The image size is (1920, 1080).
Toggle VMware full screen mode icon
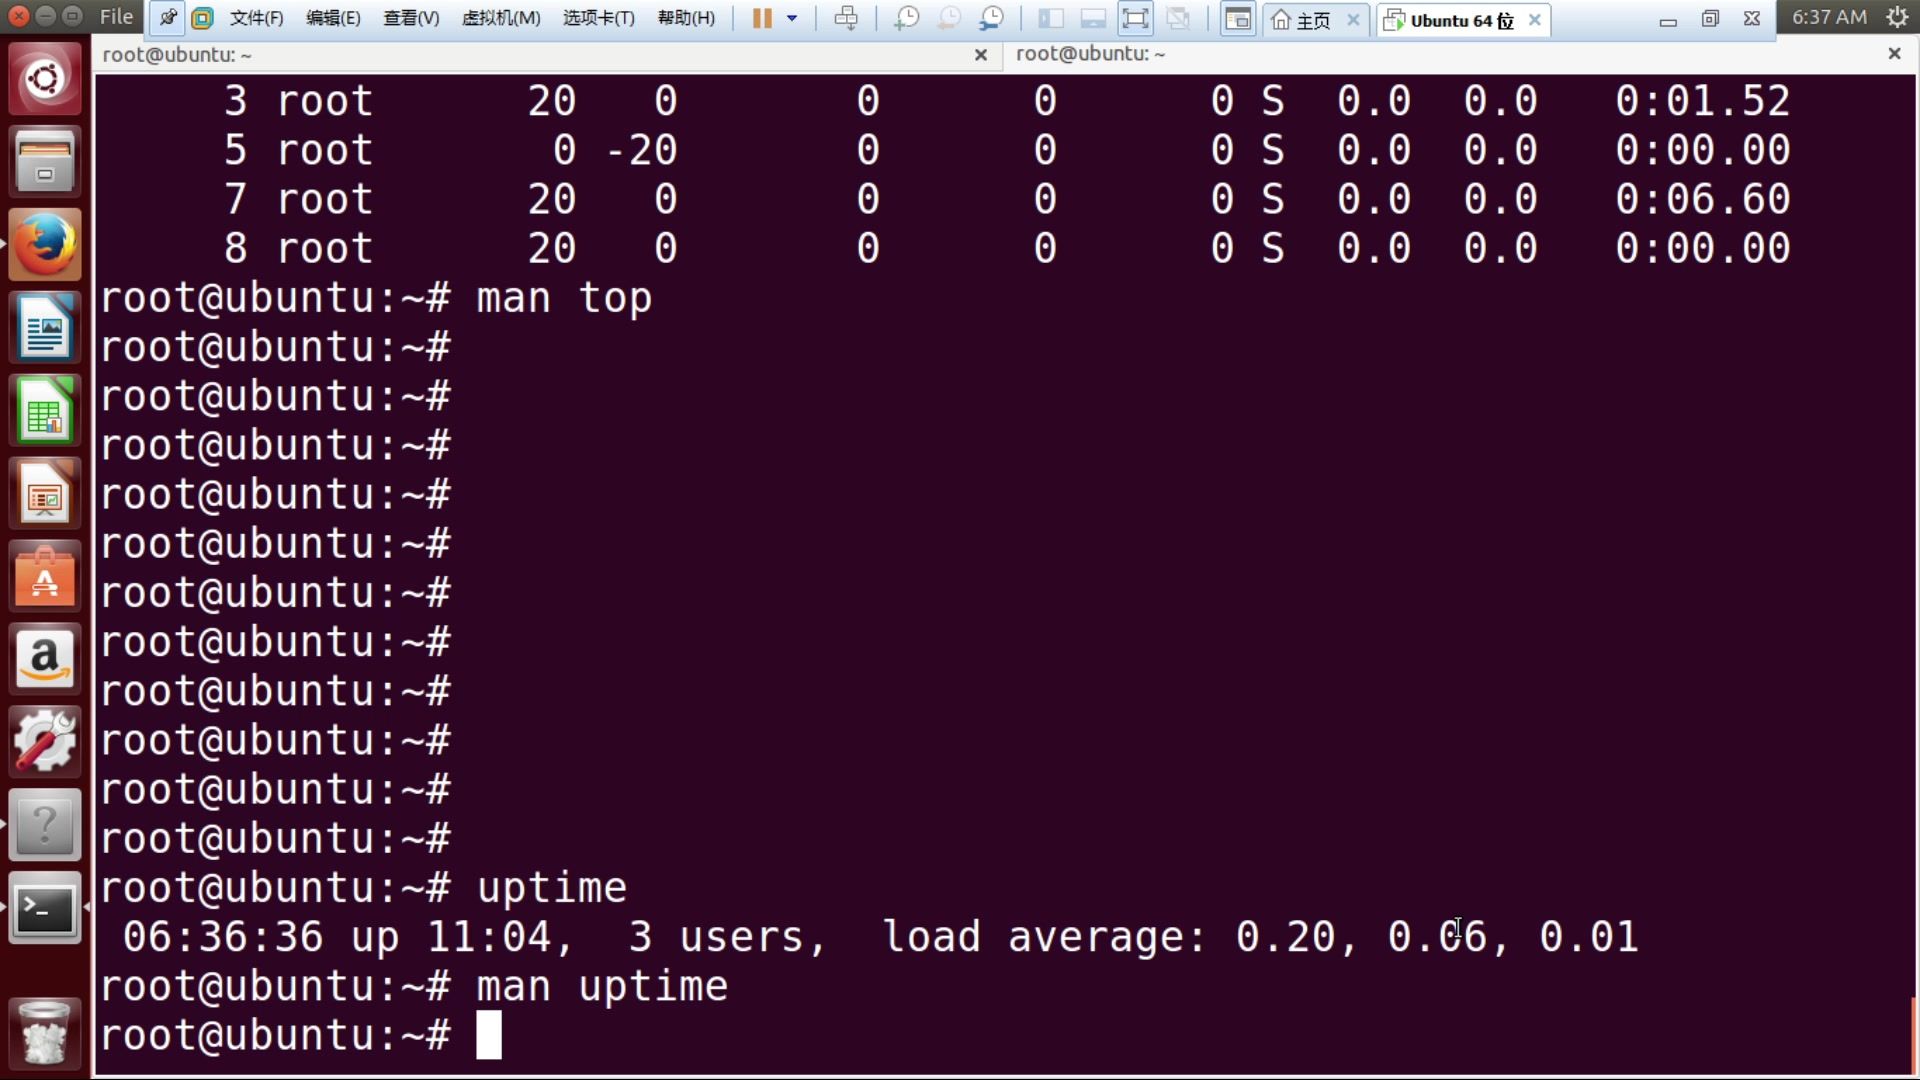[1135, 18]
